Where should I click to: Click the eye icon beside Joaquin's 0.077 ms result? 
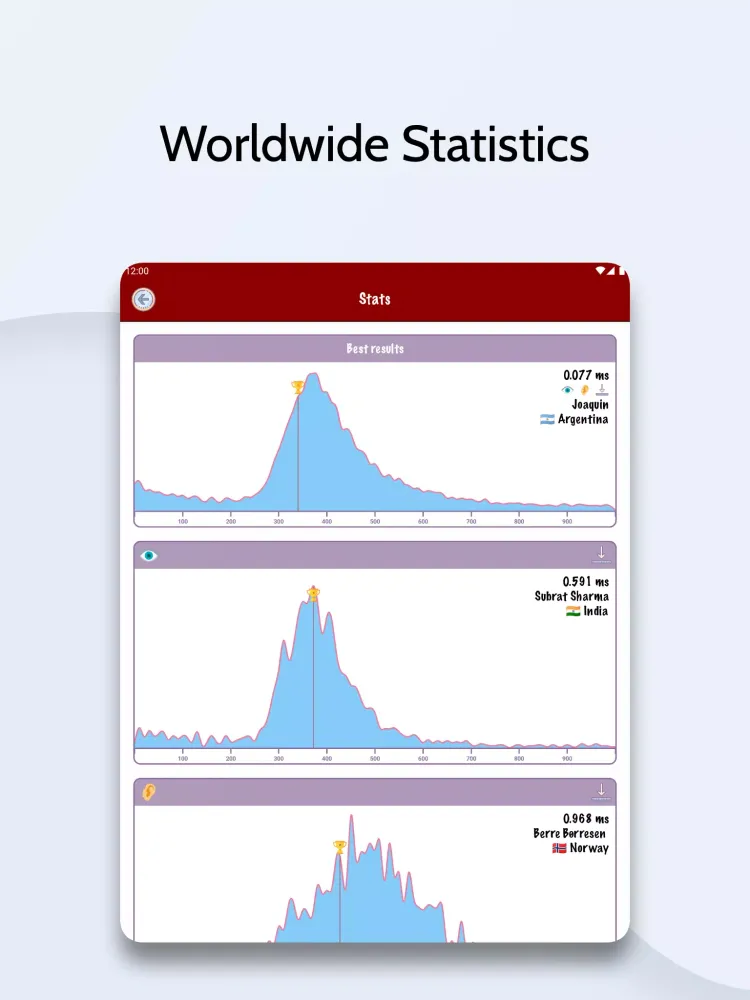(x=568, y=390)
